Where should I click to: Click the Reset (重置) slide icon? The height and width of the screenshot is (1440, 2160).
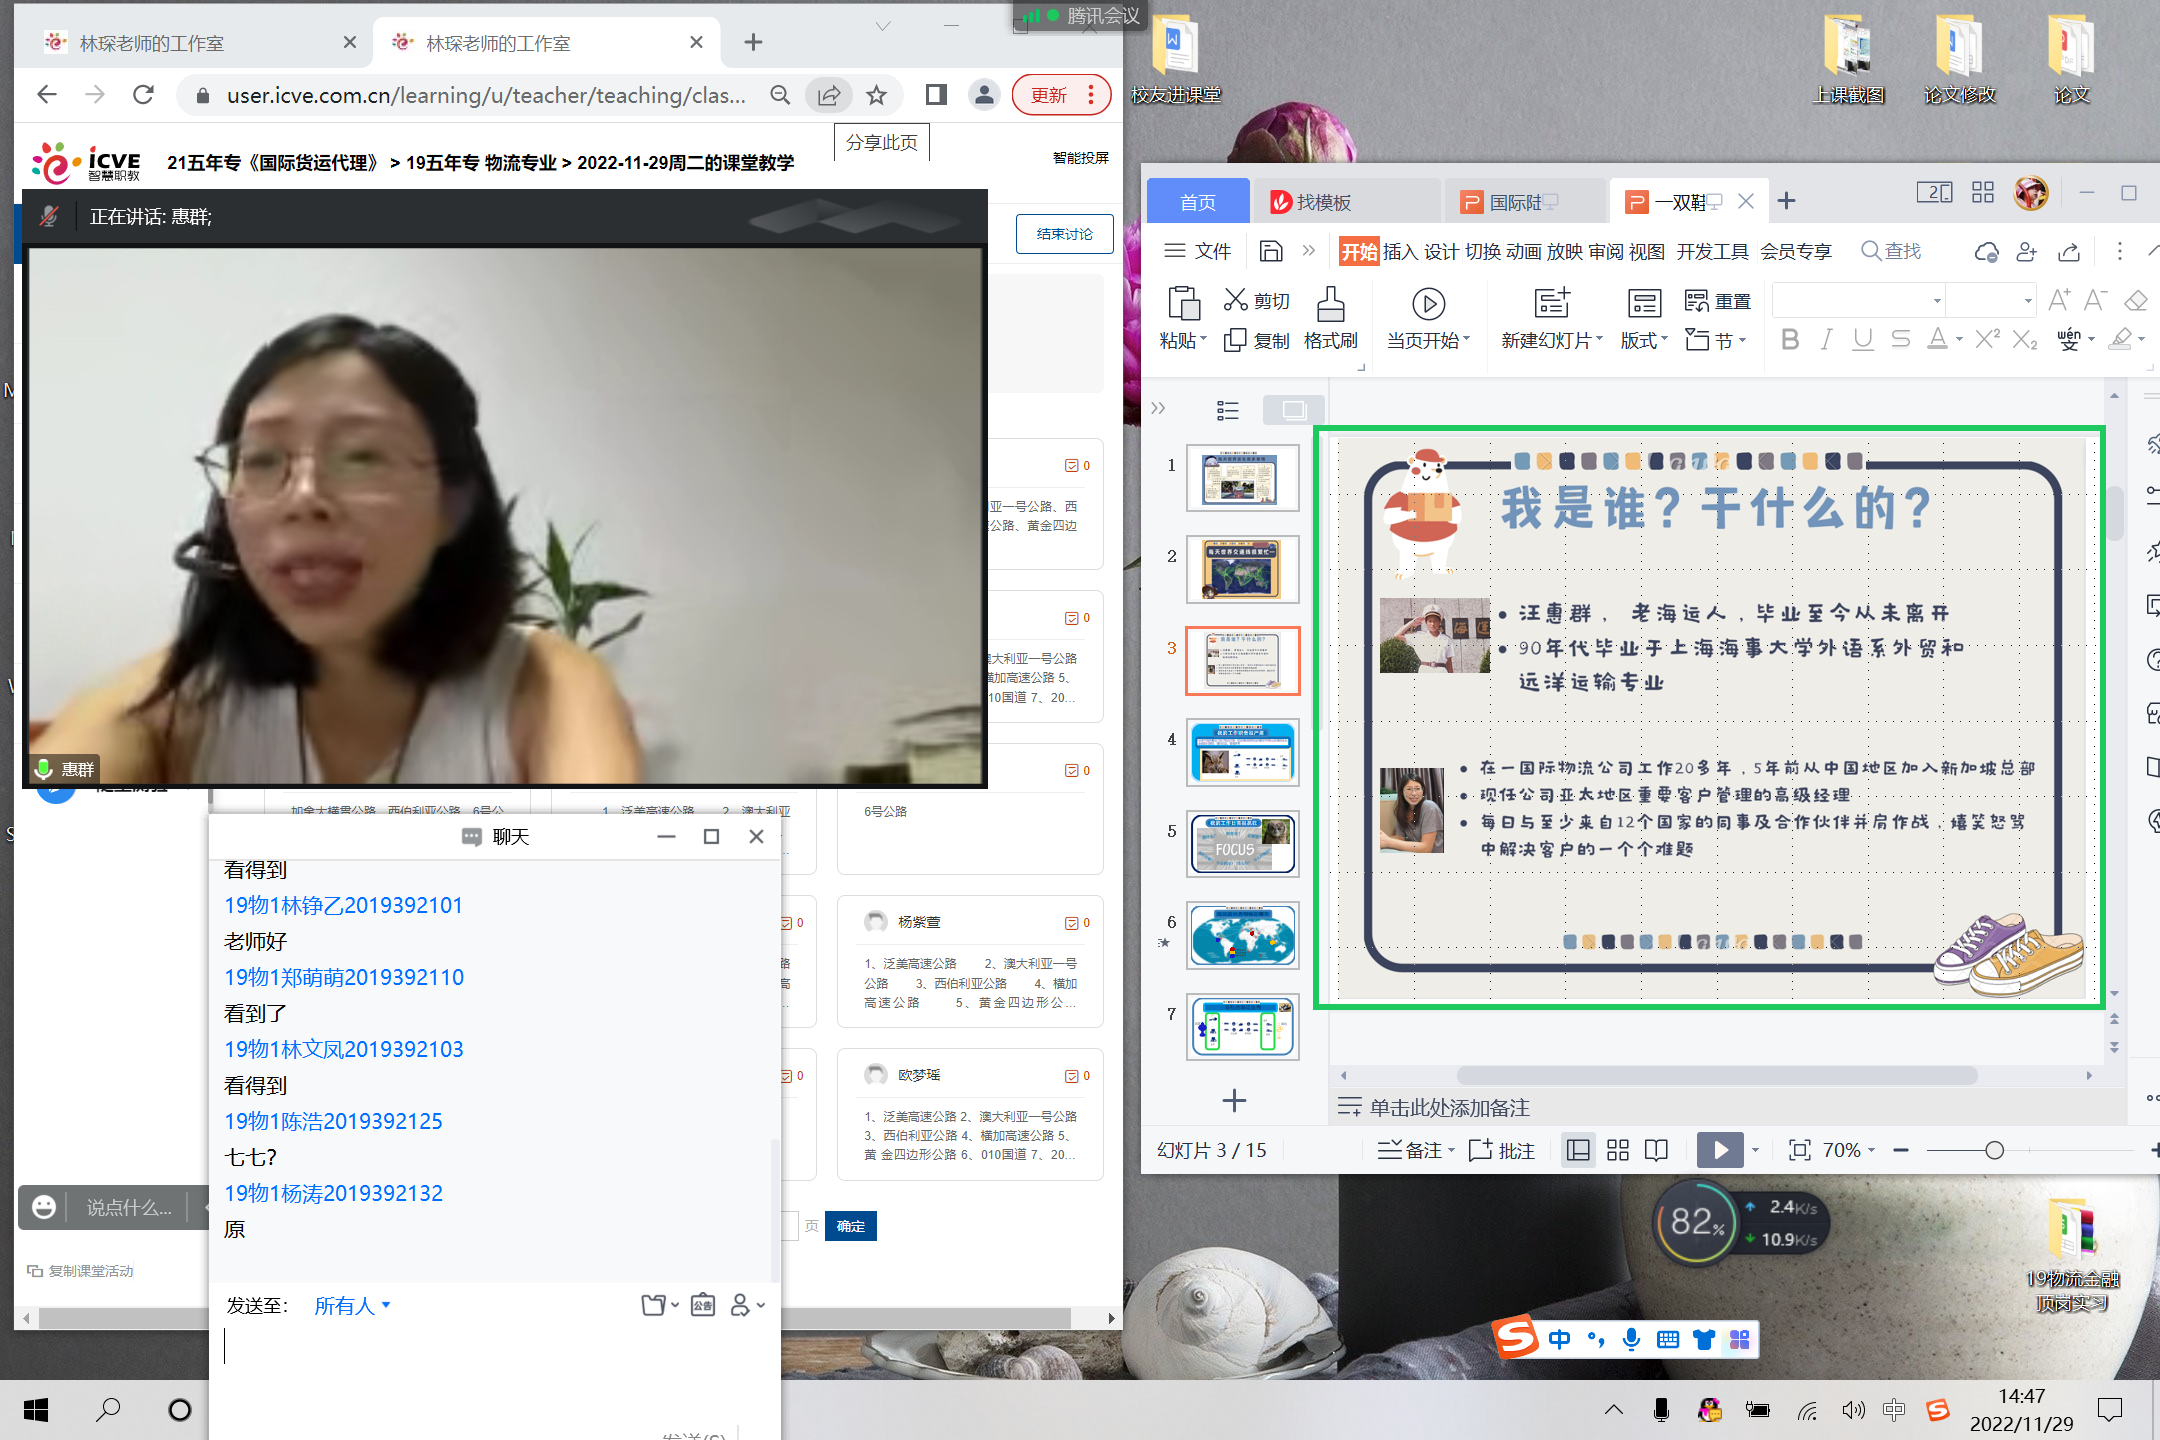point(1697,301)
